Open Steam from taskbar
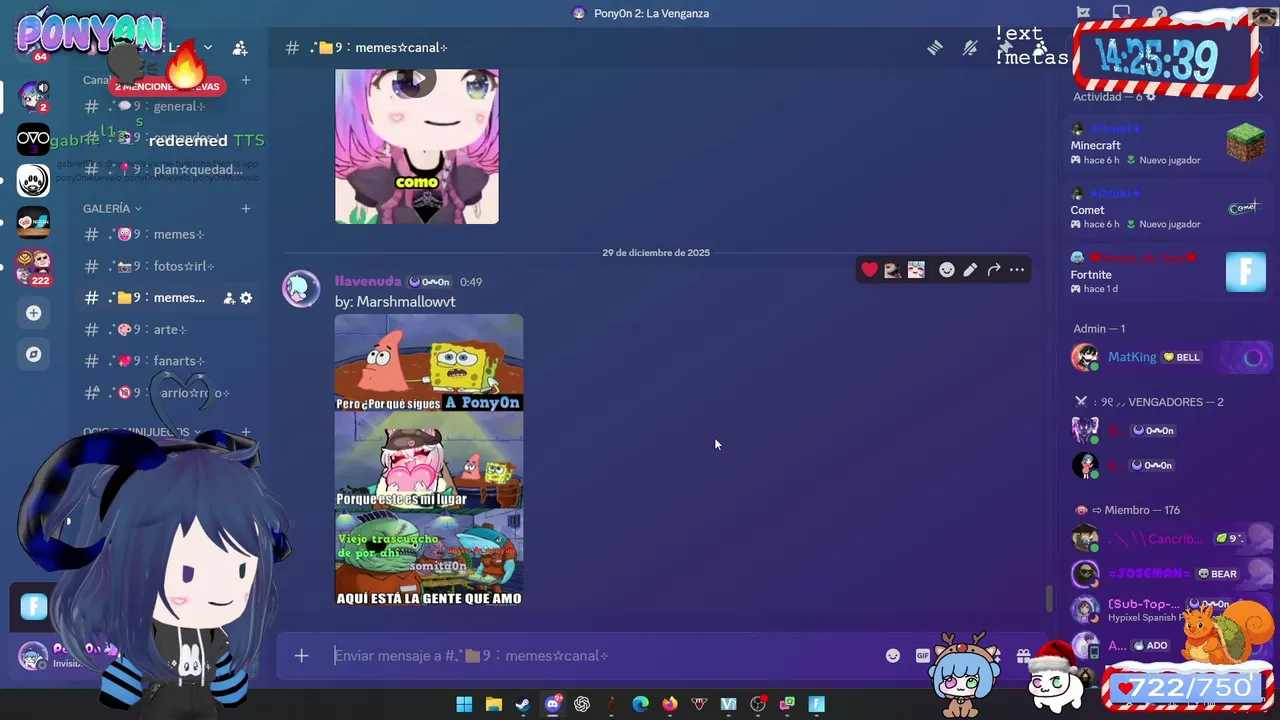 (522, 704)
